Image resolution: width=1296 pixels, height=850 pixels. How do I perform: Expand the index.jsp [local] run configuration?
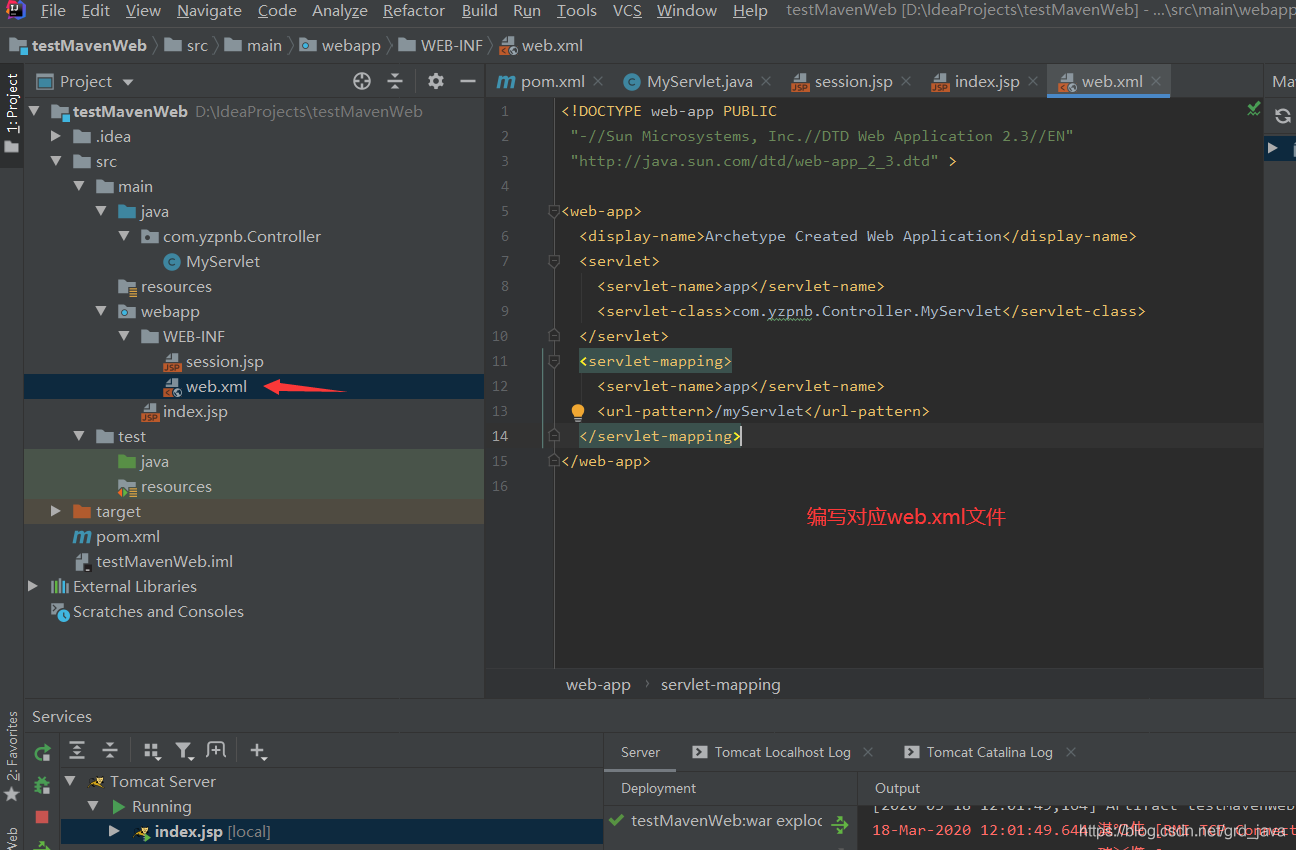click(115, 831)
